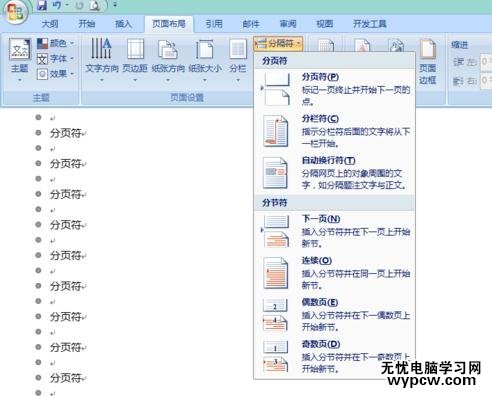
Task: Switch to the 开发工具 tab
Action: (x=370, y=24)
